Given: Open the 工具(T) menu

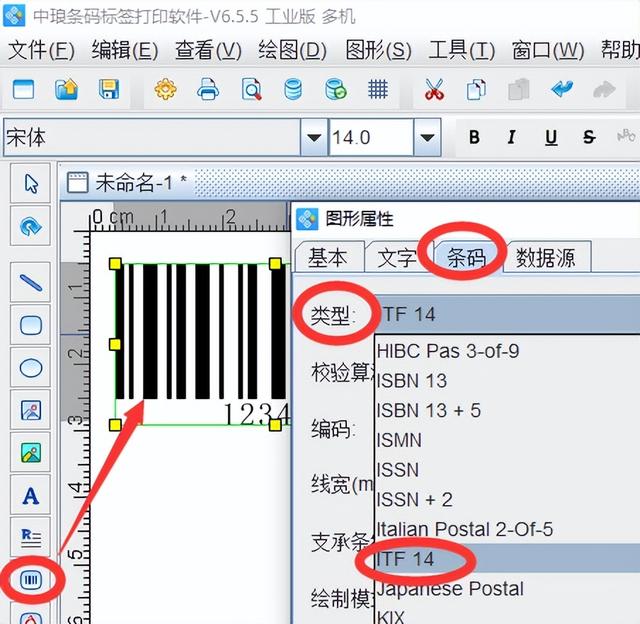Looking at the screenshot, I should point(461,51).
